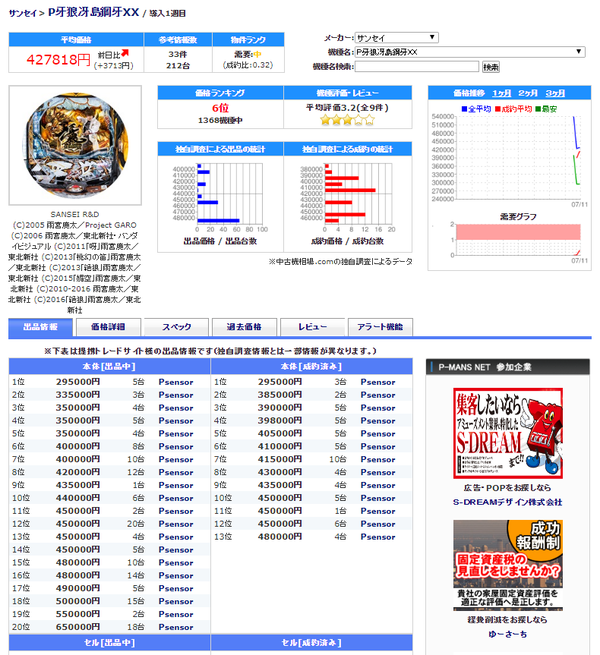
Task: Show the 2ヶ月 price trend
Action: tap(528, 93)
